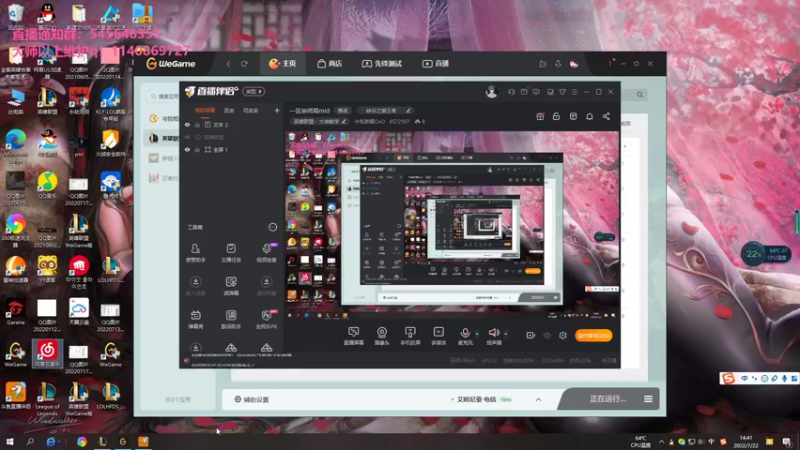Open the streamer profile avatar in 直播伴侣

tap(491, 92)
